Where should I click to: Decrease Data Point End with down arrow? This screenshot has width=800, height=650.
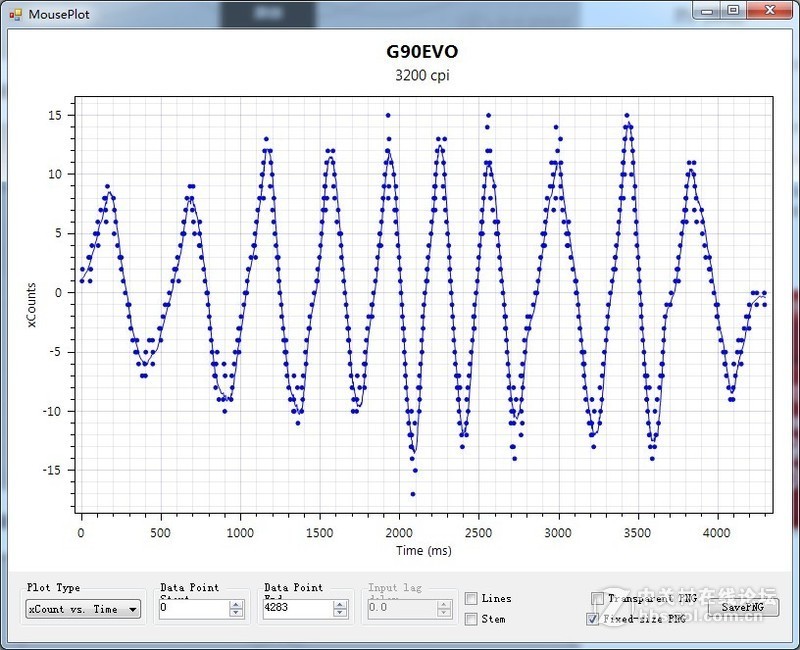point(340,613)
